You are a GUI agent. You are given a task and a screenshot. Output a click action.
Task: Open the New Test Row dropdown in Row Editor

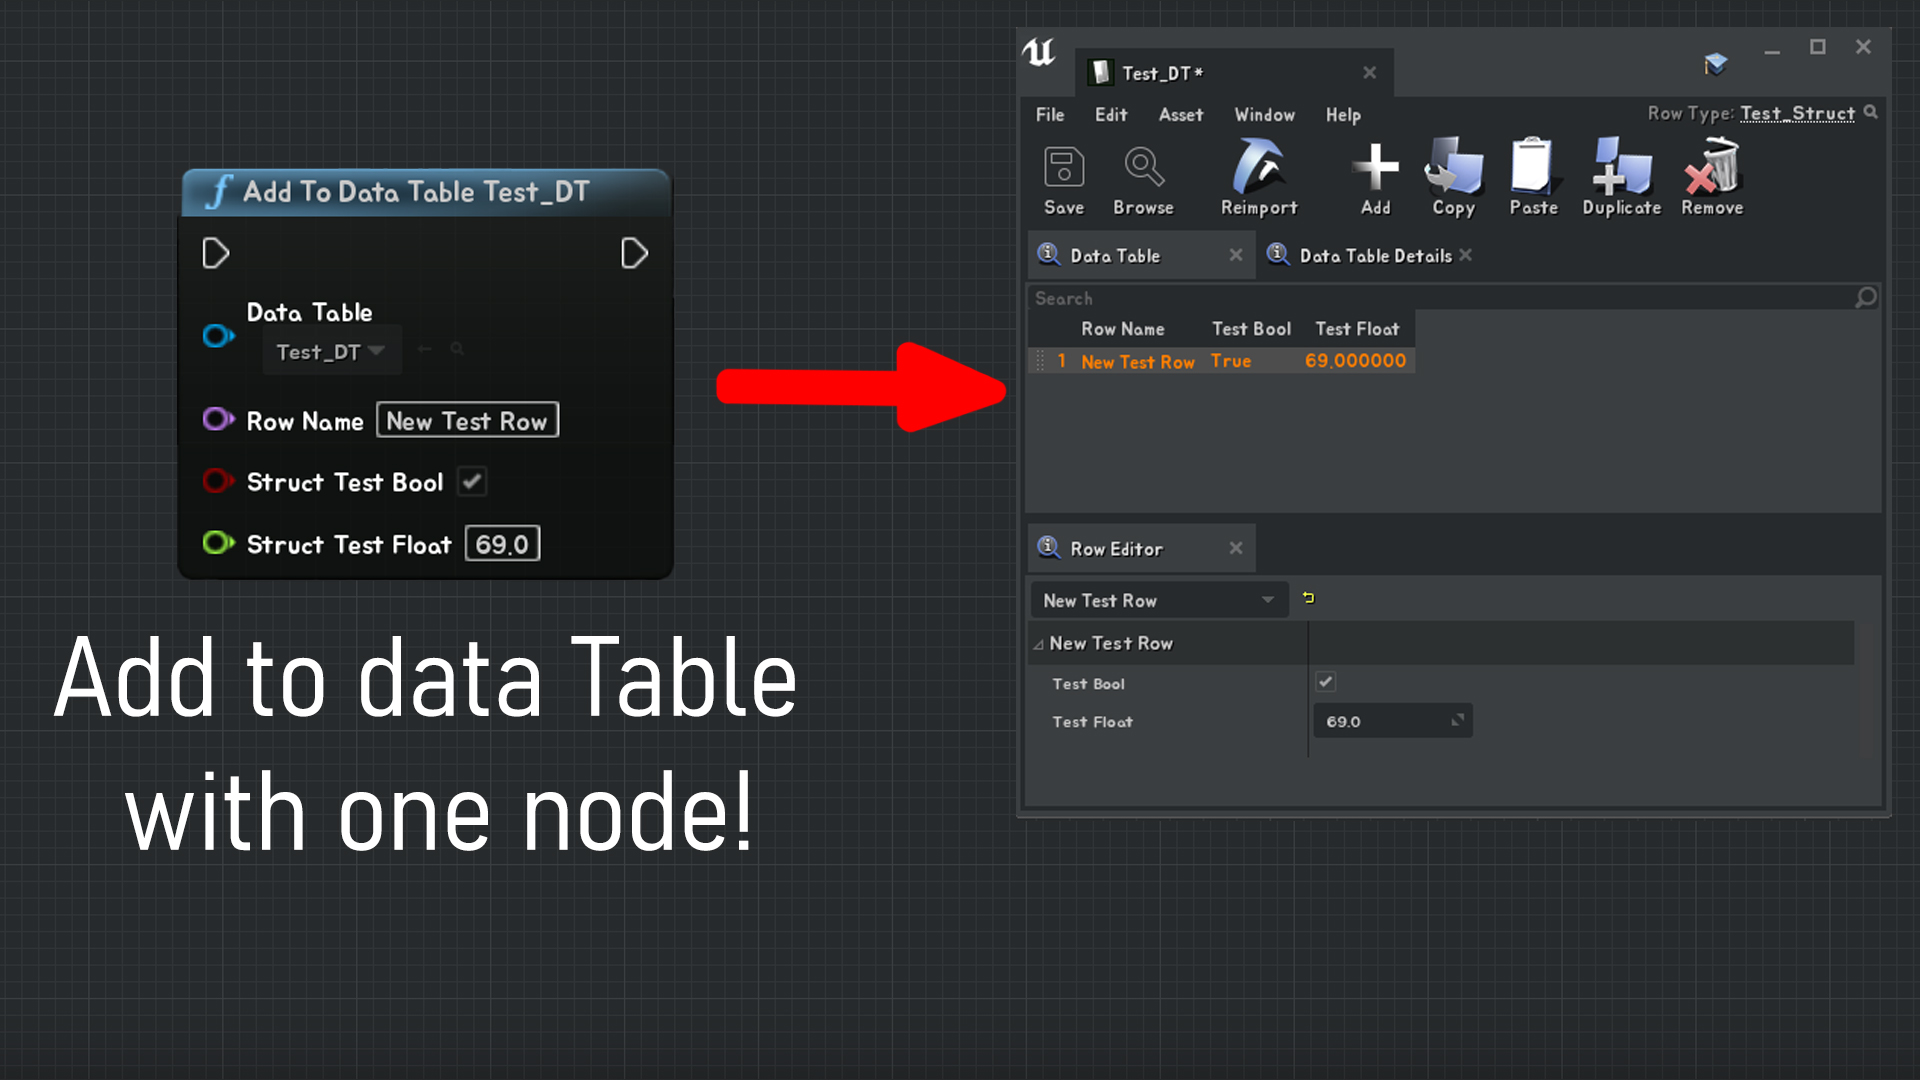pyautogui.click(x=1266, y=600)
